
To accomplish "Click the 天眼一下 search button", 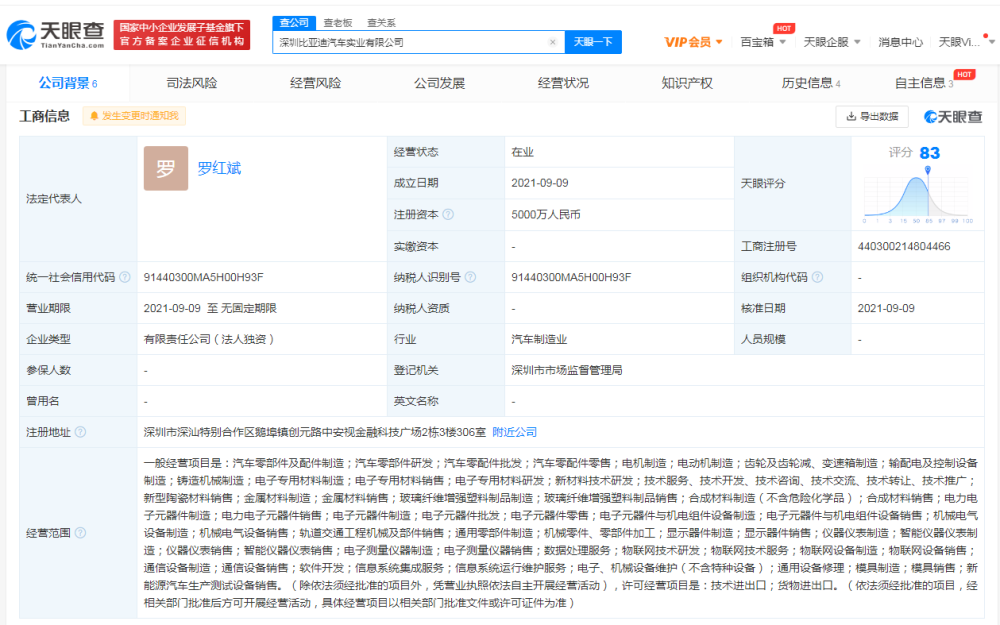I will [x=593, y=42].
